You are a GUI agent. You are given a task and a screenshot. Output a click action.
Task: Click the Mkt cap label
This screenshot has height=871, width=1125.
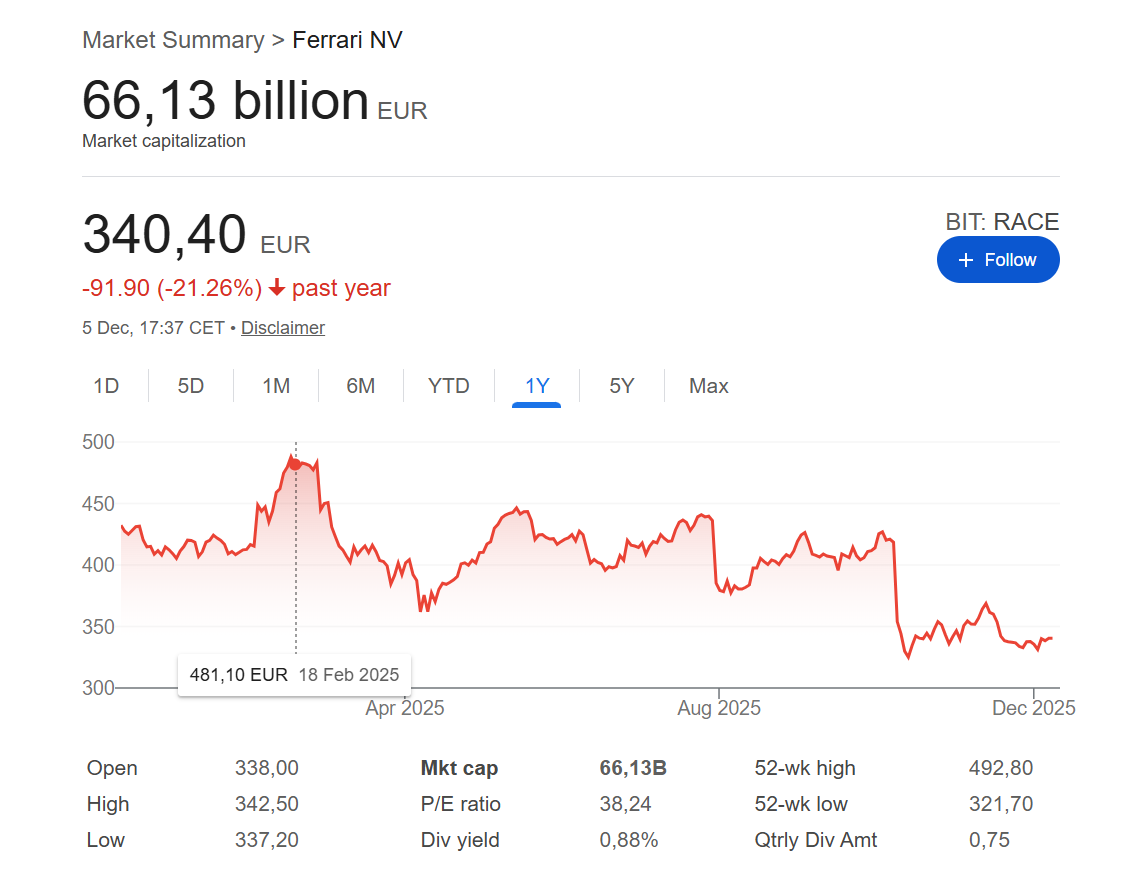tap(459, 768)
